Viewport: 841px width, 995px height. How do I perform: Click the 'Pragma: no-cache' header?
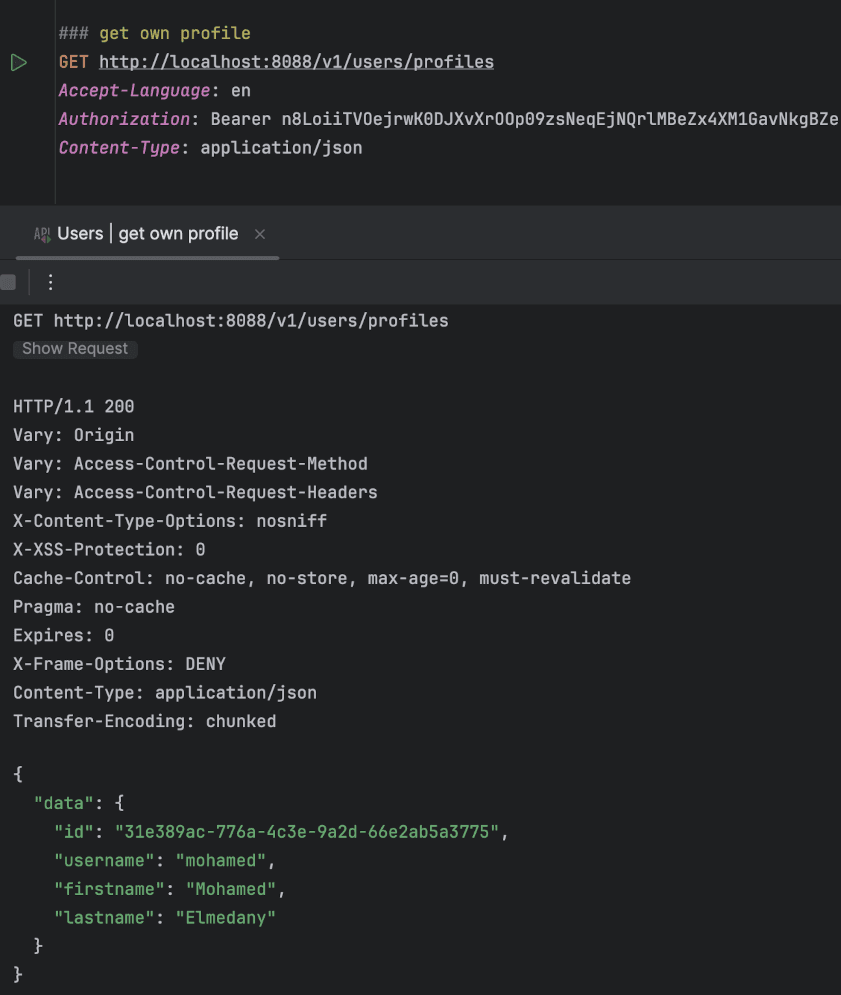tap(94, 607)
